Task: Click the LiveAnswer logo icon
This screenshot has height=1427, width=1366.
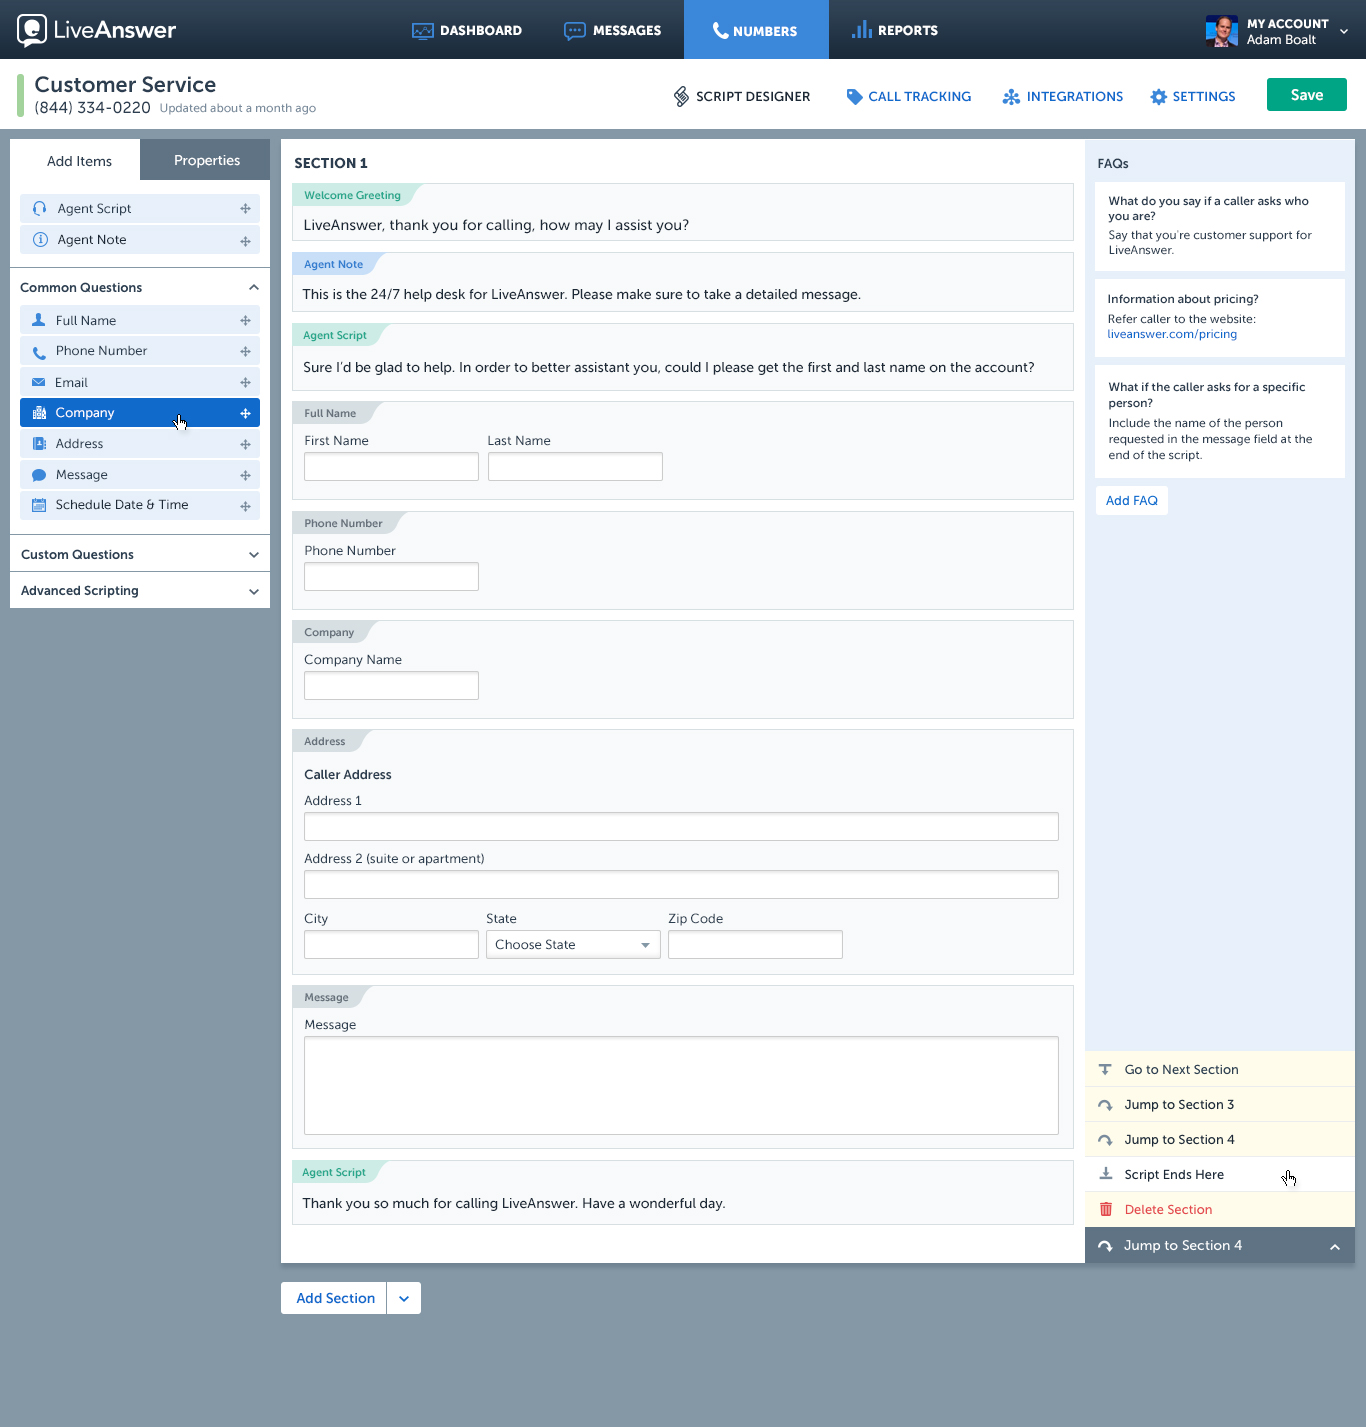Action: tap(32, 30)
